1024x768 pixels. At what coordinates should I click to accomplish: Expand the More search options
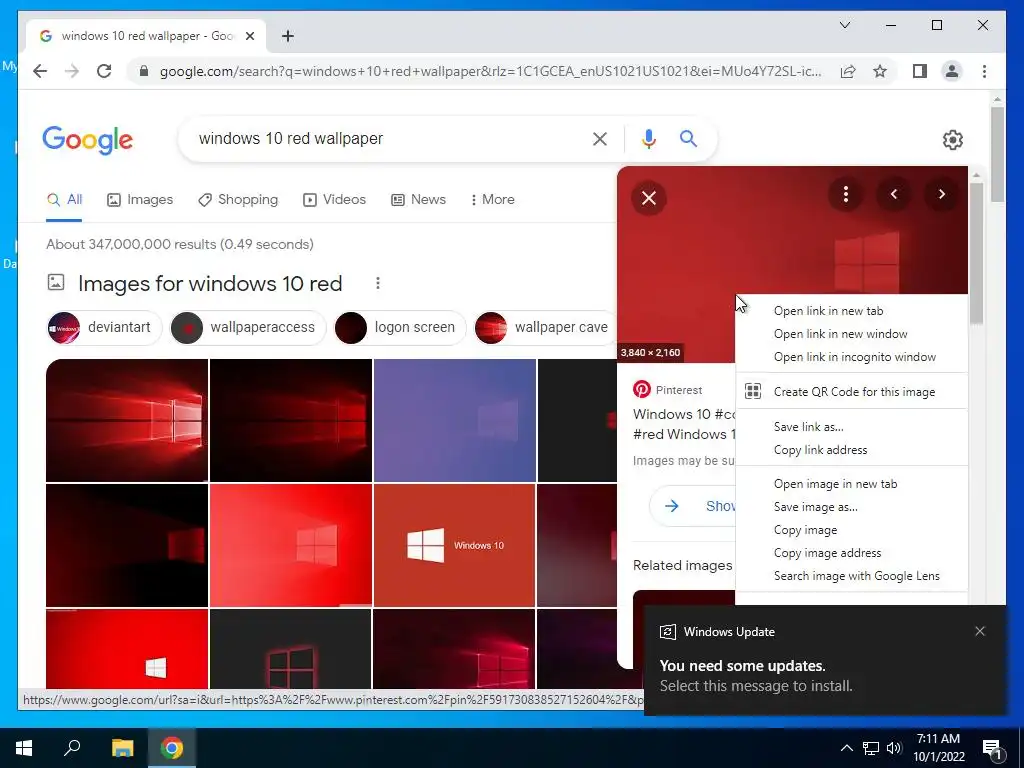coord(492,200)
